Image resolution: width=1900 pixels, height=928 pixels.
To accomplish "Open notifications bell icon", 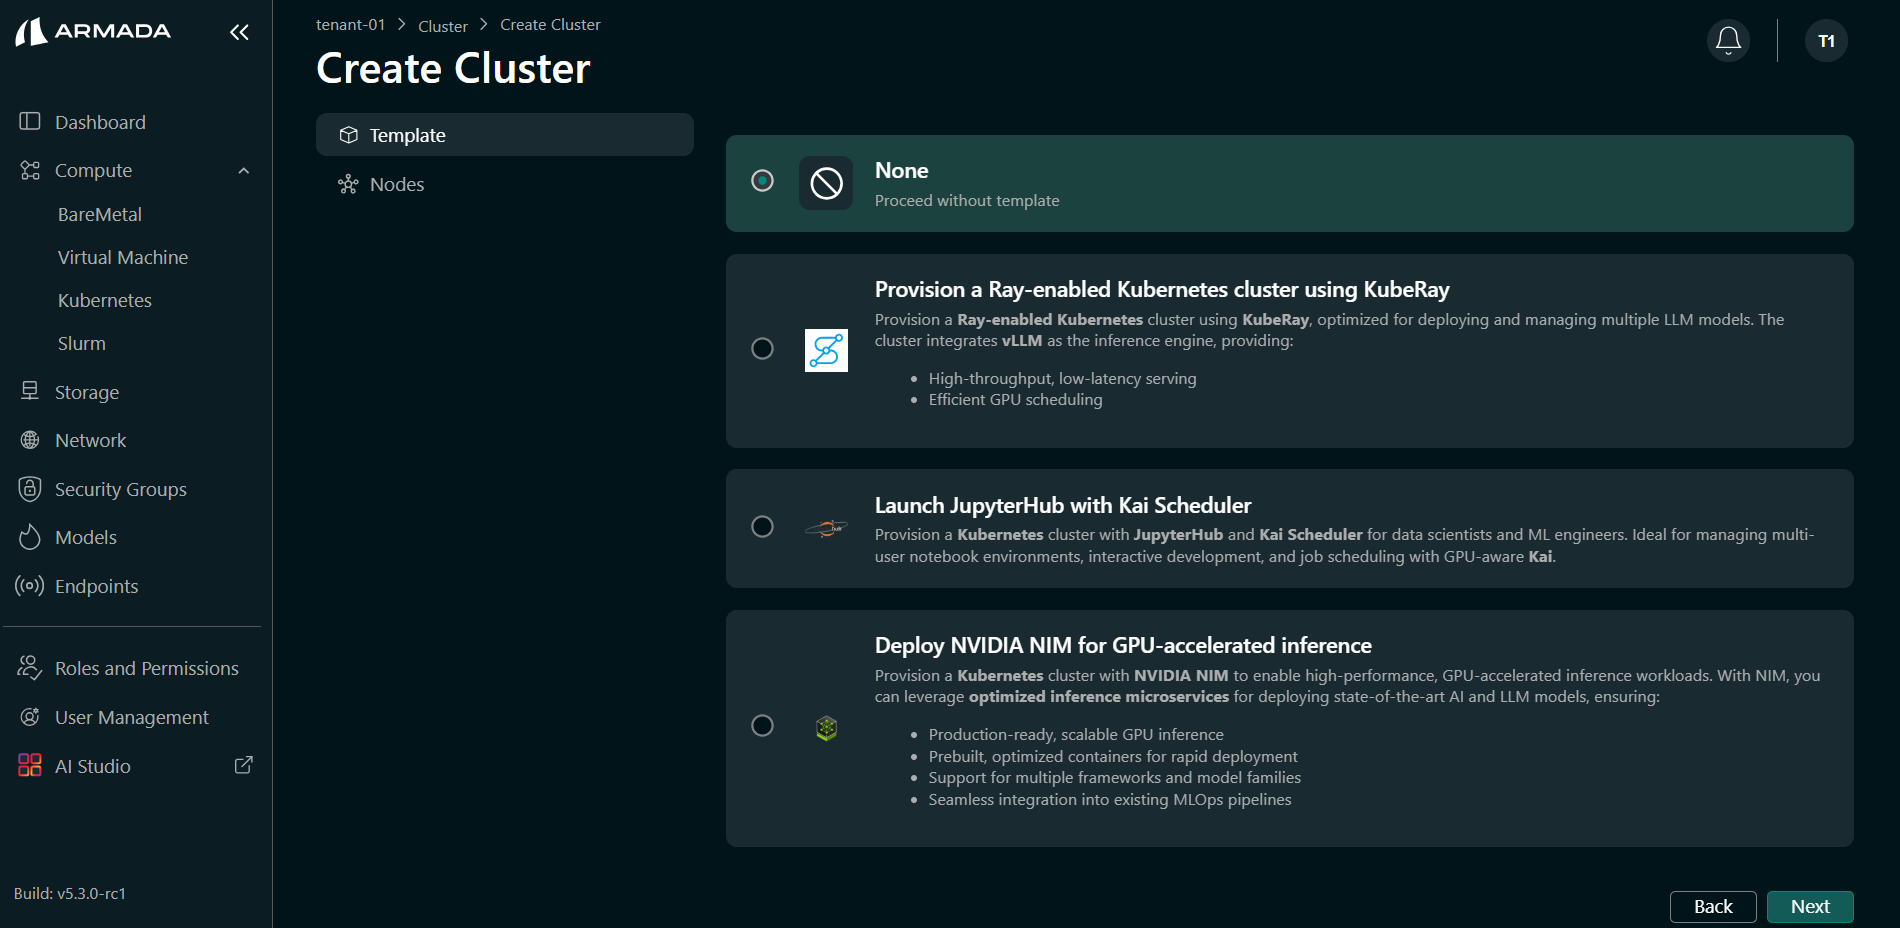I will (x=1728, y=40).
